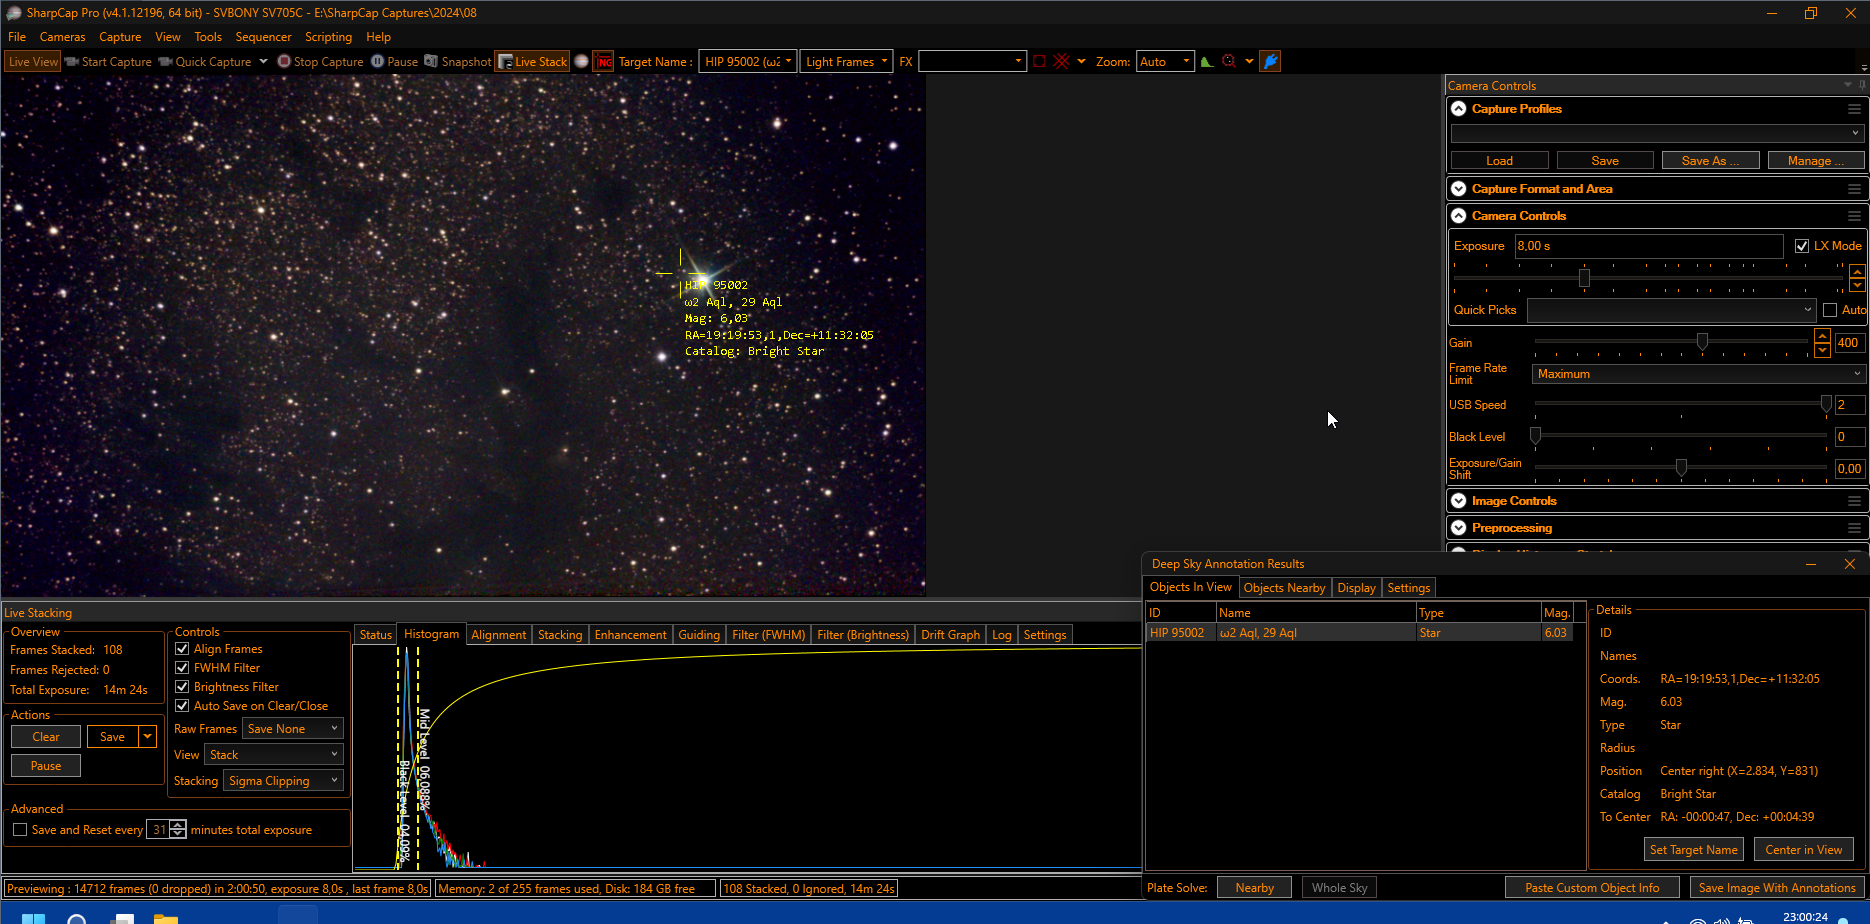
Task: Open the Camera Controls section menu icon
Action: tap(1854, 216)
